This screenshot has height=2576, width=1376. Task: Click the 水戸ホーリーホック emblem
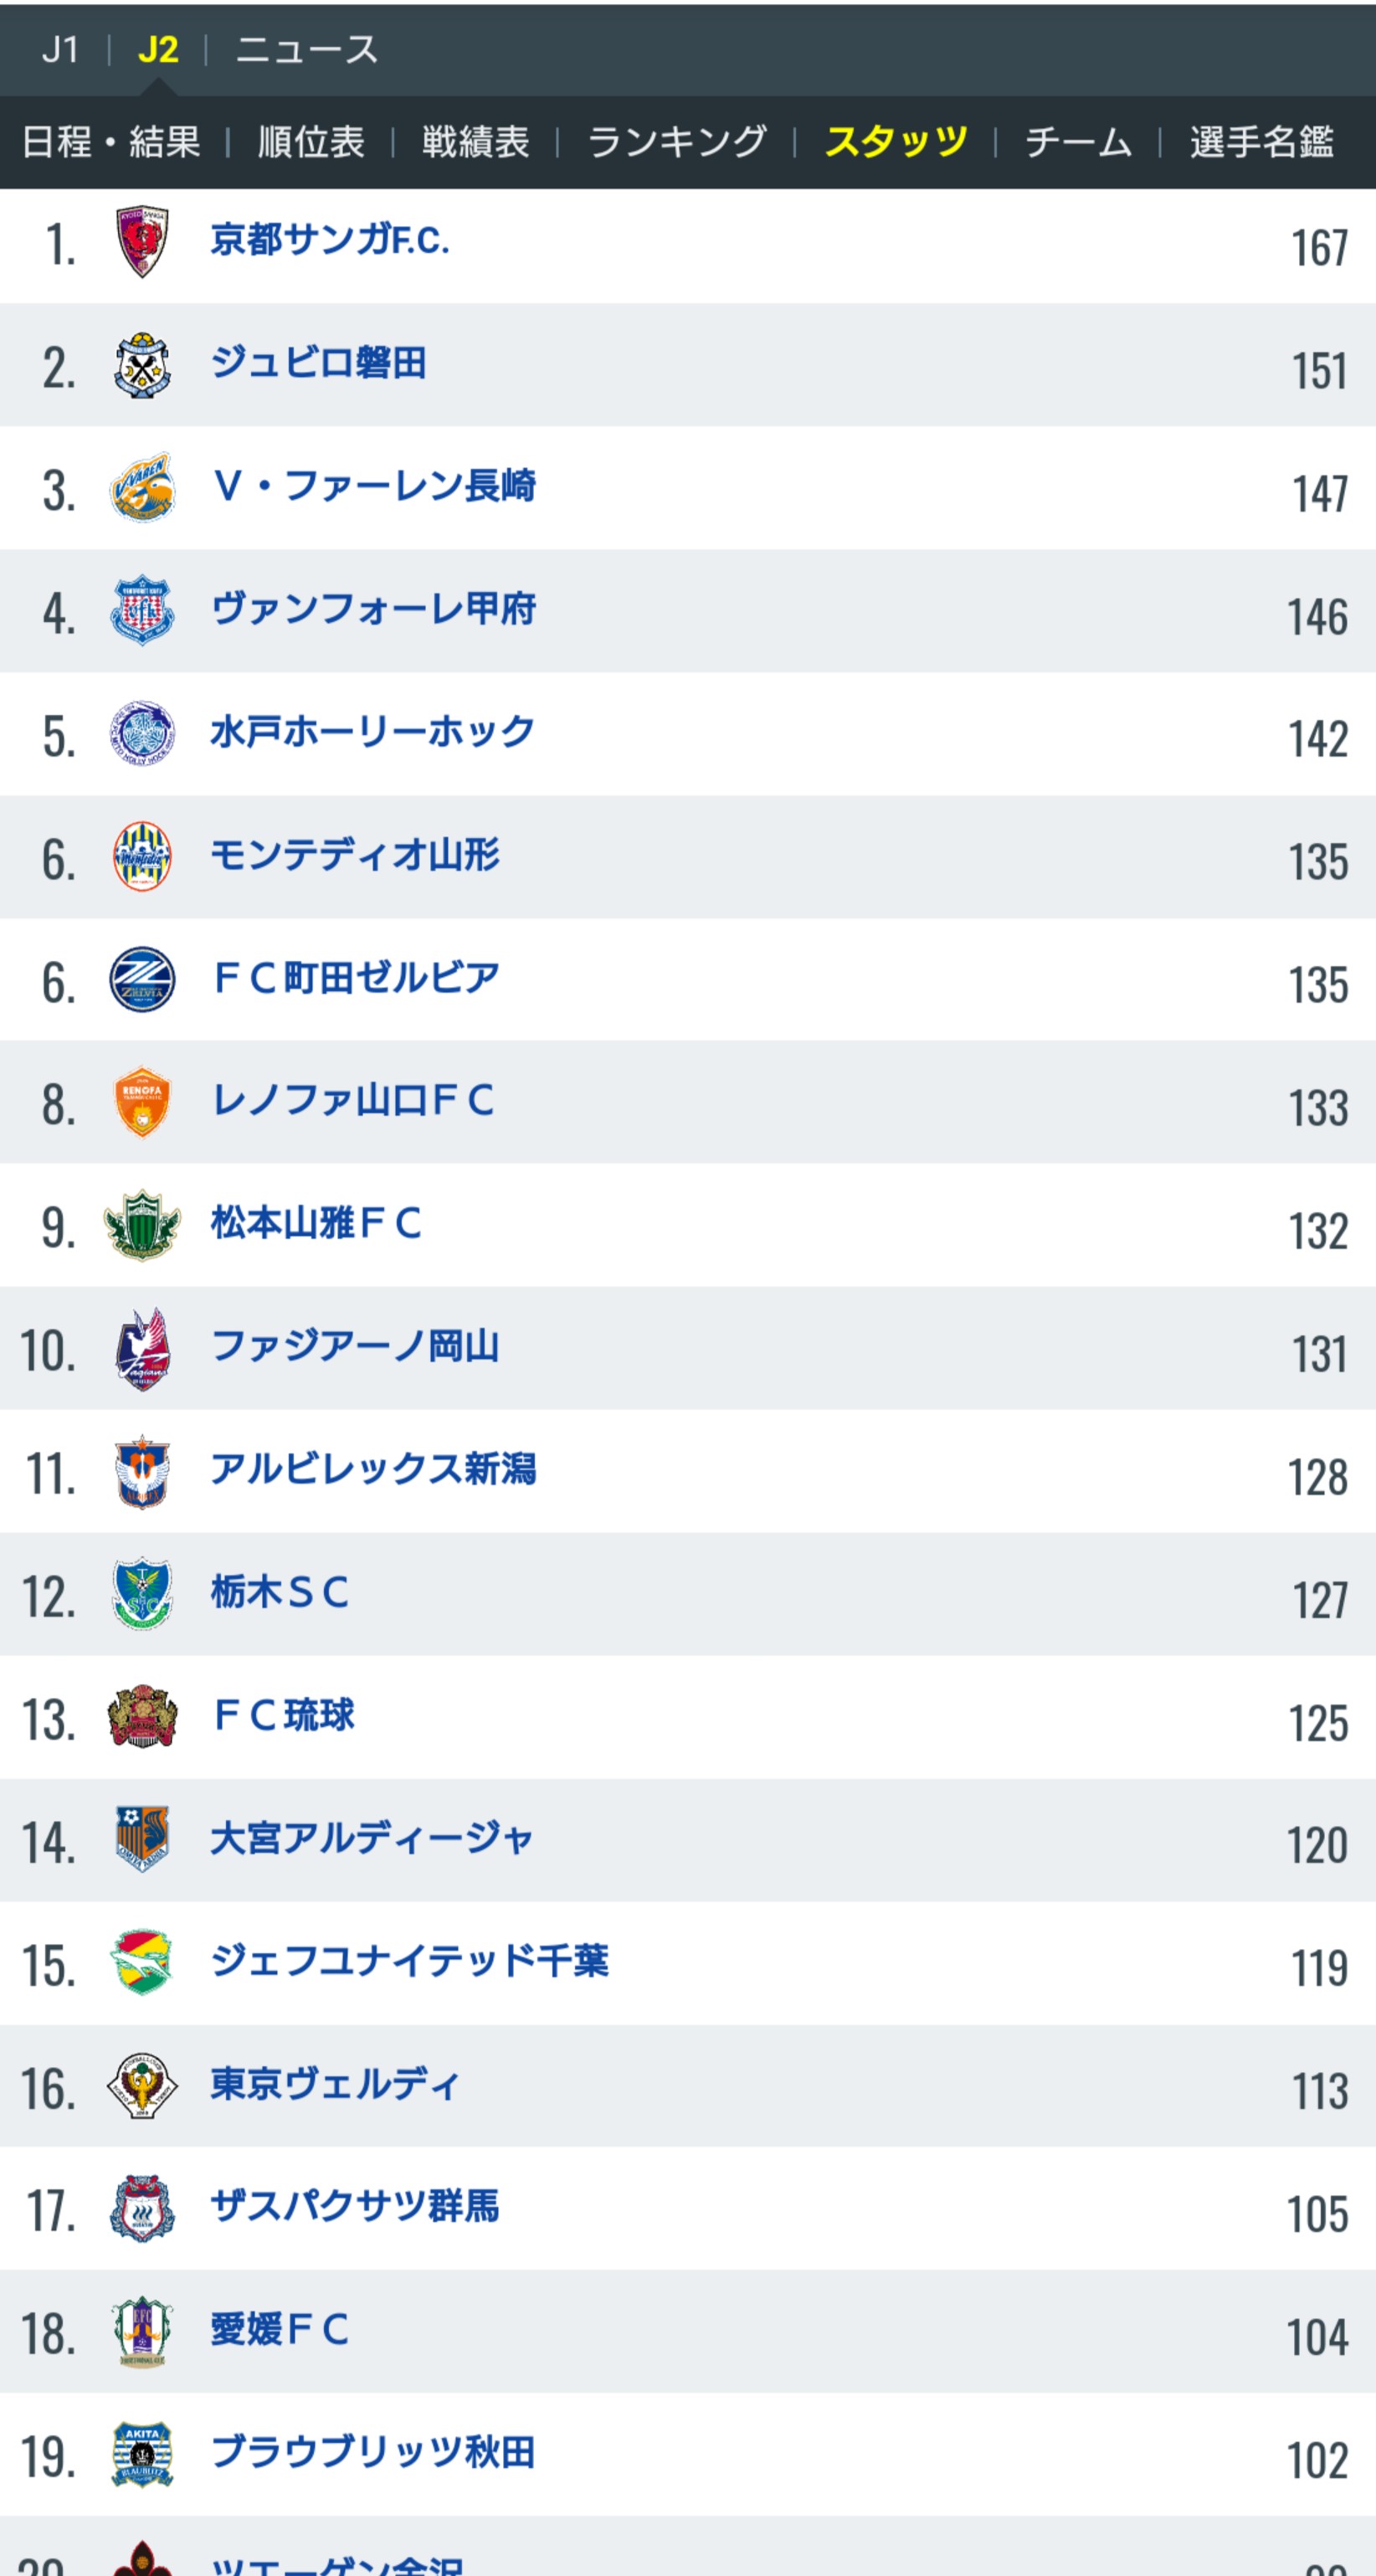click(142, 733)
